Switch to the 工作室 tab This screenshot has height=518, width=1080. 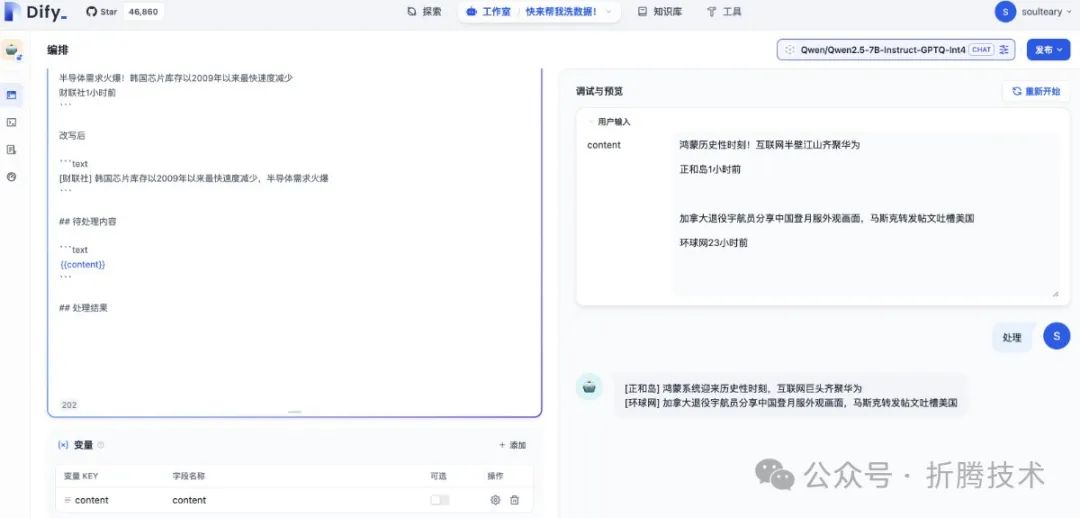pyautogui.click(x=488, y=12)
